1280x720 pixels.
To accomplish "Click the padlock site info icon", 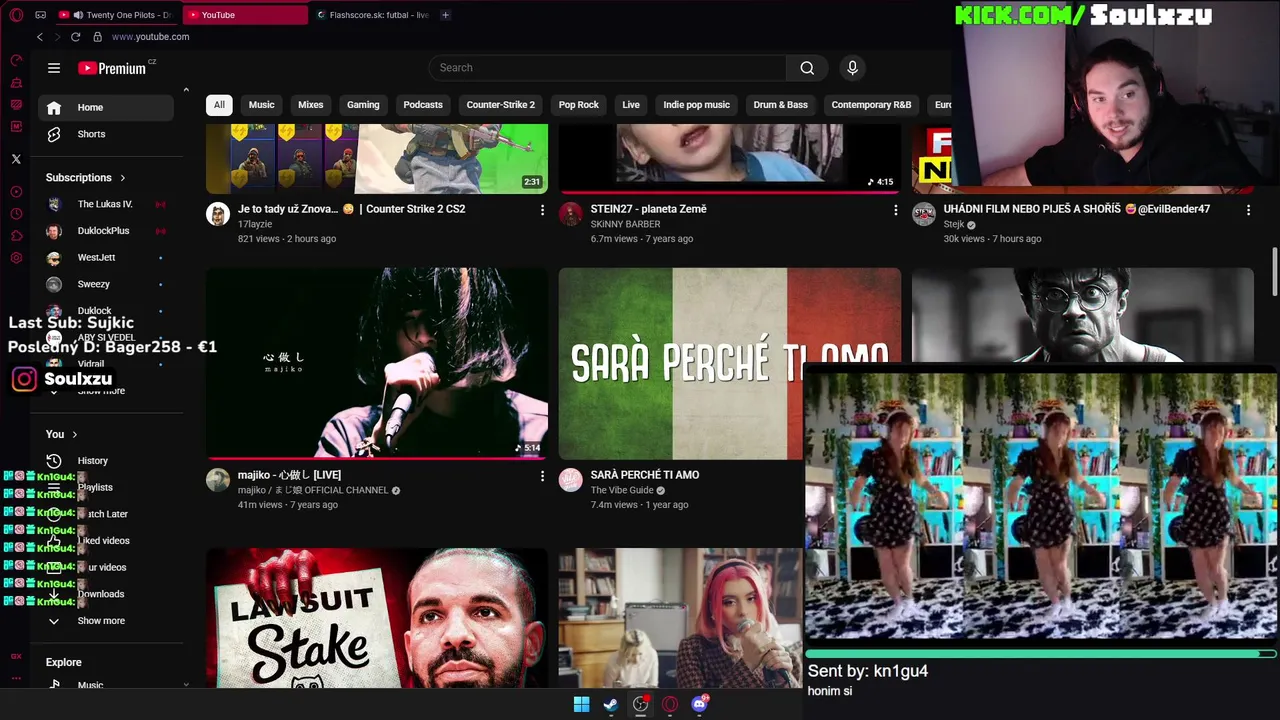I will (x=97, y=37).
